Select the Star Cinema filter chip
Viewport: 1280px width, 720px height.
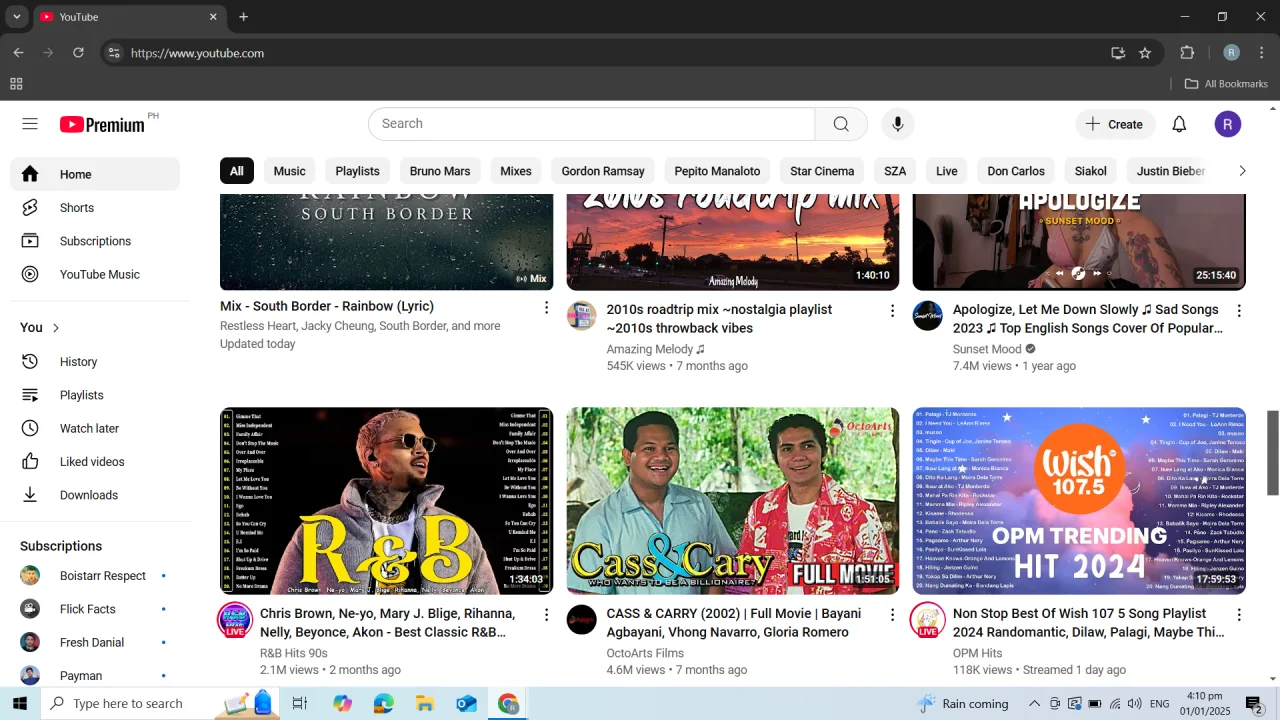(x=822, y=171)
